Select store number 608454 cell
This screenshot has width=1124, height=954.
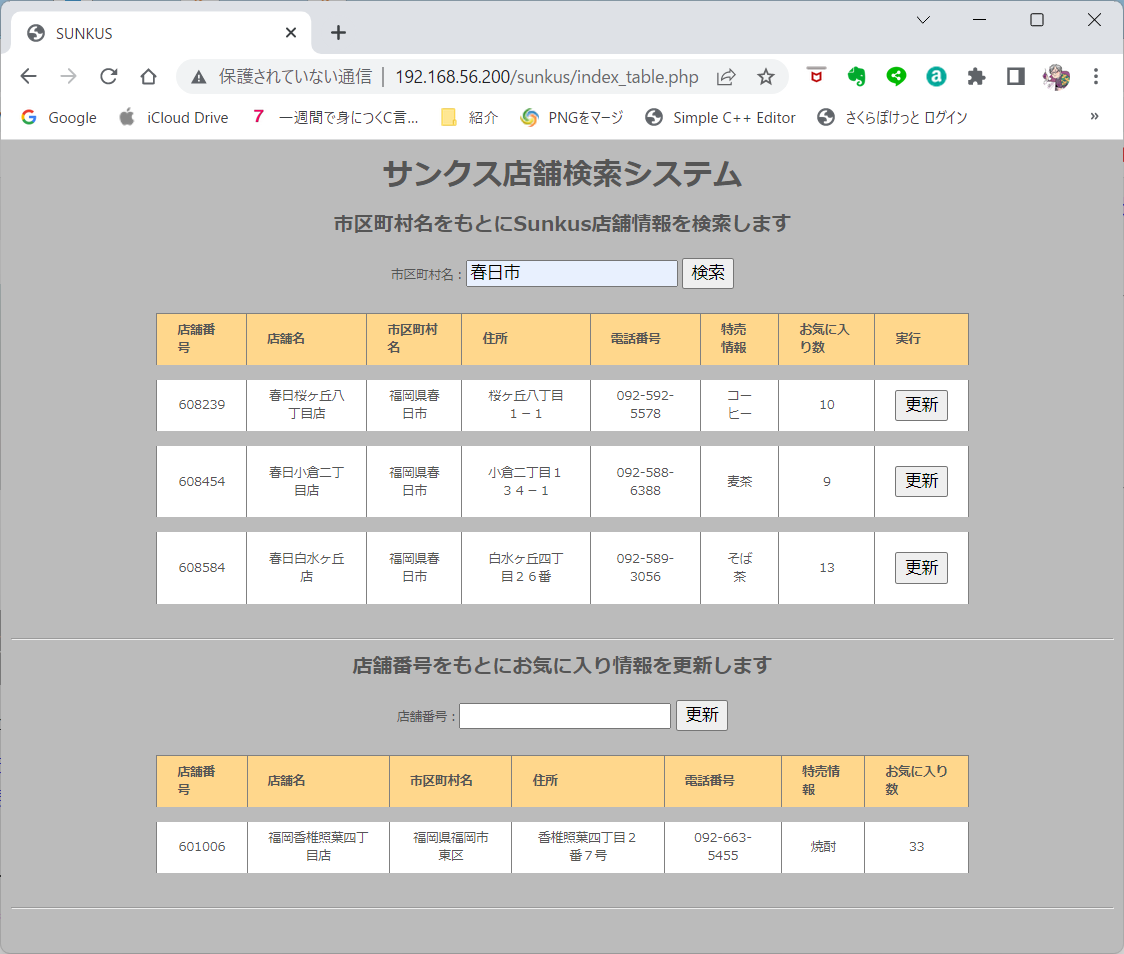click(x=201, y=482)
